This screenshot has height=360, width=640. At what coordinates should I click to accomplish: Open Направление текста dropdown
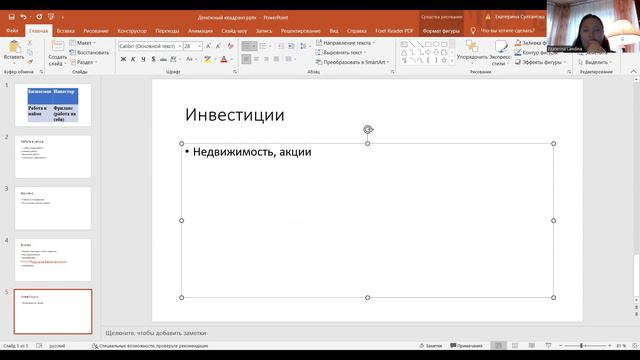[345, 43]
